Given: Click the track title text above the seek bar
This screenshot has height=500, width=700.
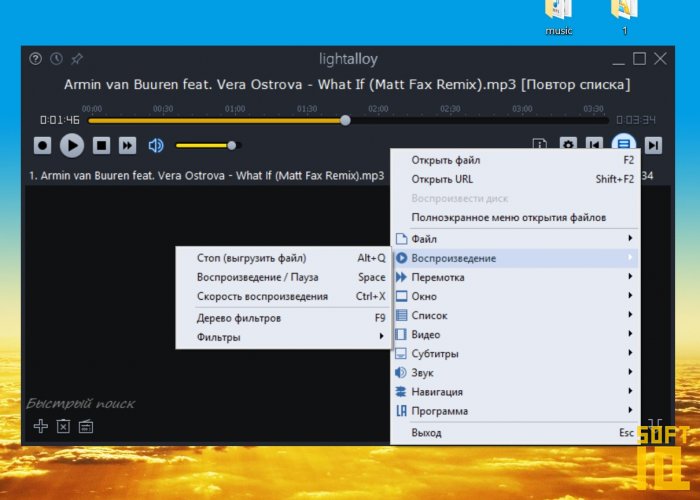Looking at the screenshot, I should coord(347,84).
